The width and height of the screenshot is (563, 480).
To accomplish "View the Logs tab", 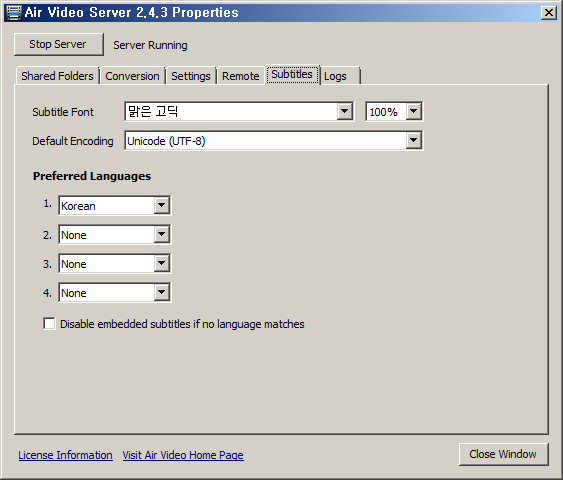I will coord(339,76).
